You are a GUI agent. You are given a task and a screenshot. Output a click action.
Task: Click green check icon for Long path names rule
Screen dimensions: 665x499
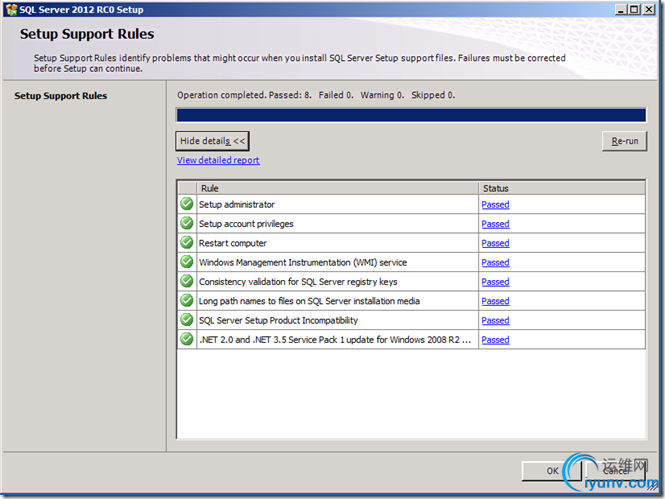(187, 301)
